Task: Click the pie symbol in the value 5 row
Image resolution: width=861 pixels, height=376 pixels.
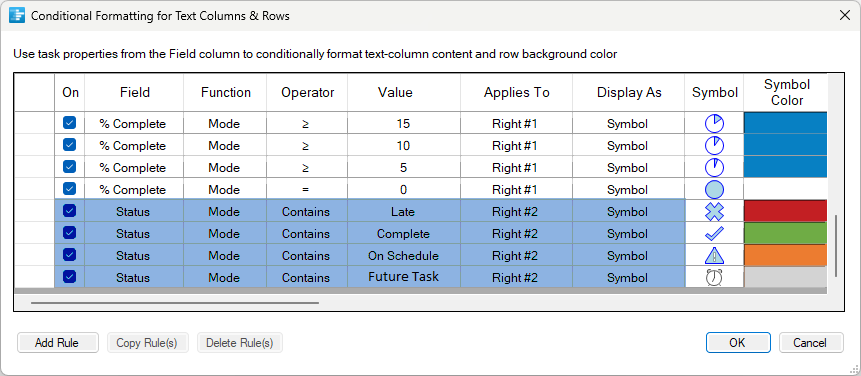Action: pyautogui.click(x=714, y=167)
